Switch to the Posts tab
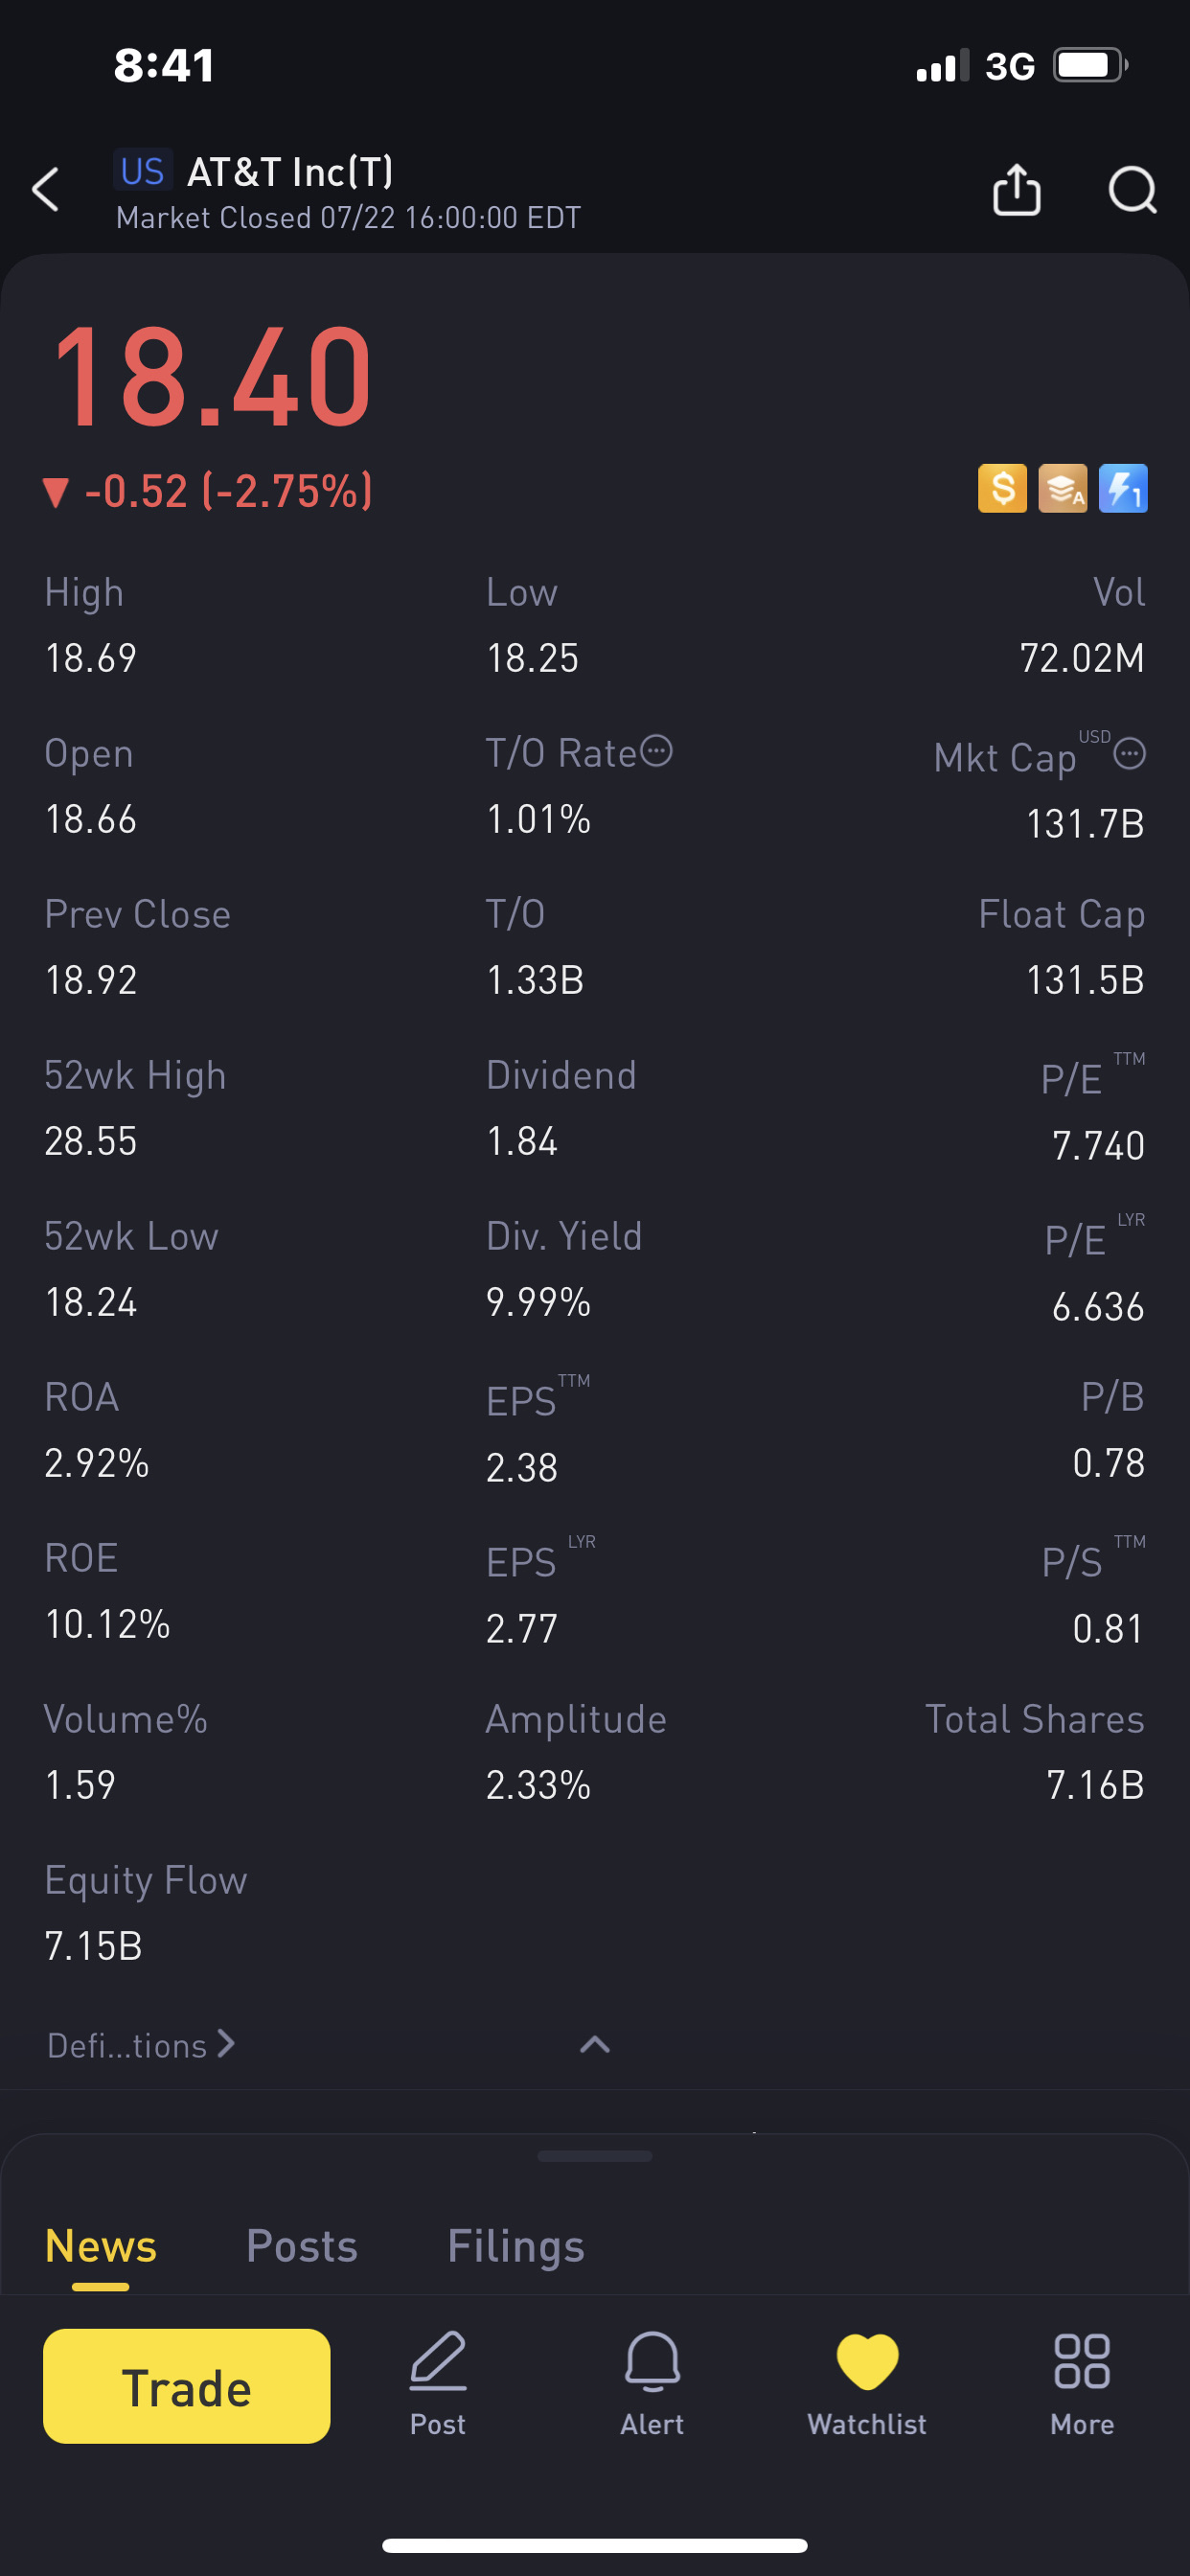 click(x=302, y=2247)
